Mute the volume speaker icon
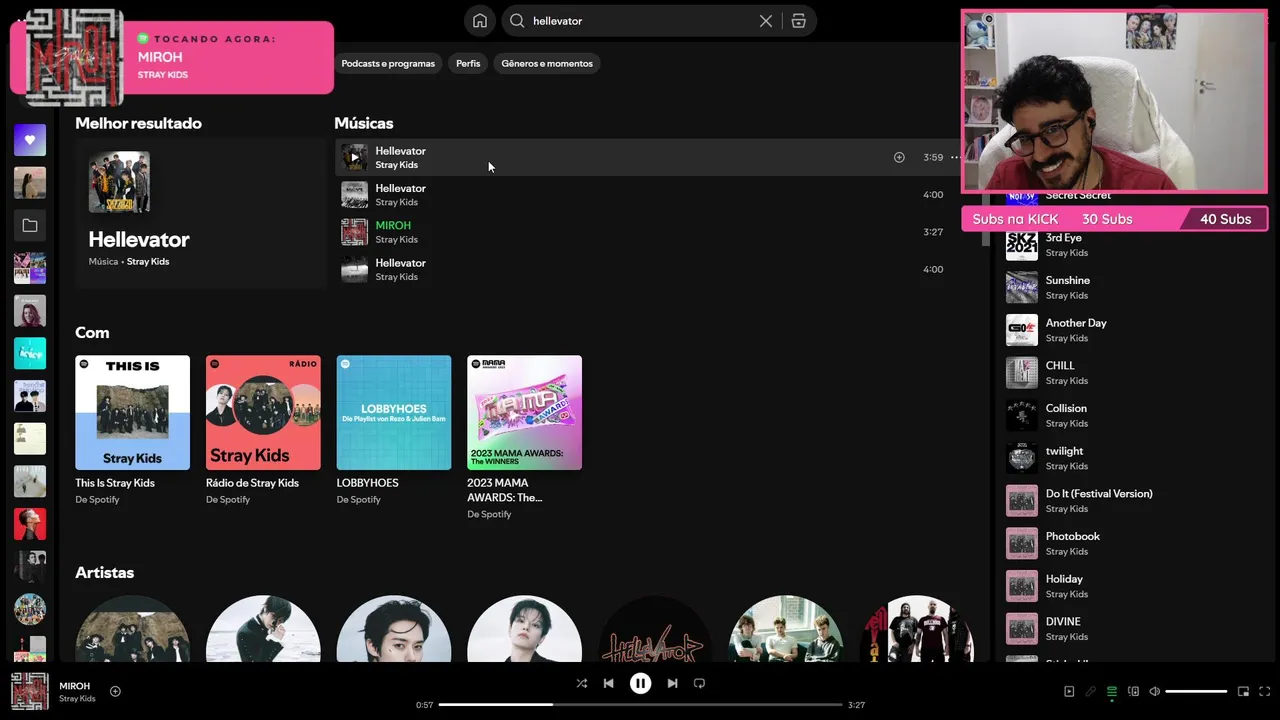Screen dimensions: 1280x720 click(x=1154, y=691)
